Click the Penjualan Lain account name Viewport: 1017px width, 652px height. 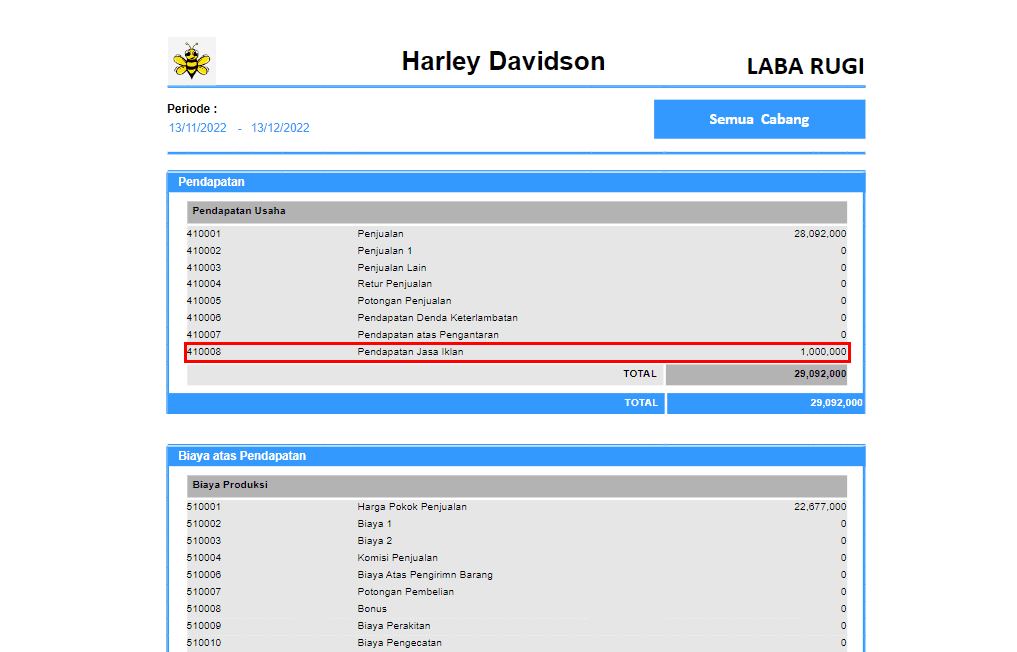[x=392, y=267]
